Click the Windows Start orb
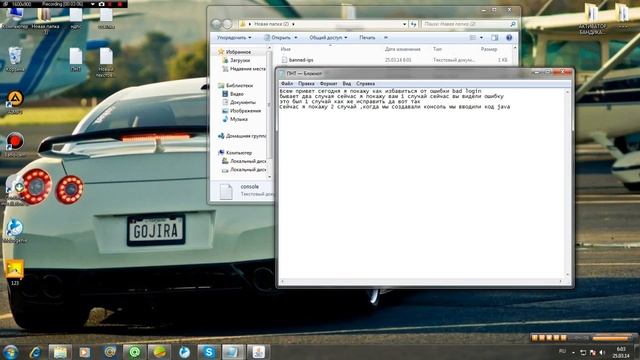640x360 pixels. [10, 352]
